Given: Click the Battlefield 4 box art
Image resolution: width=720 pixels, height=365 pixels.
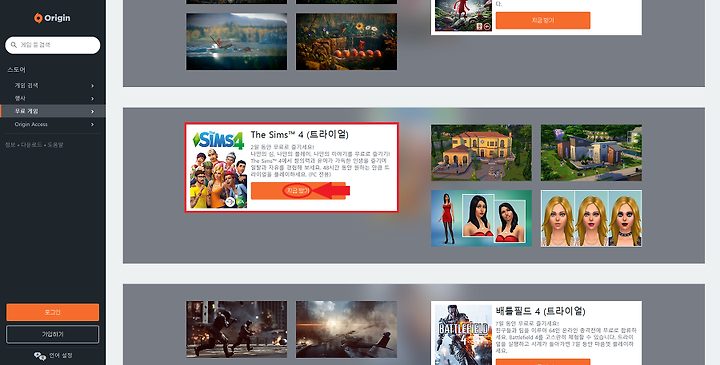Looking at the screenshot, I should [x=463, y=335].
